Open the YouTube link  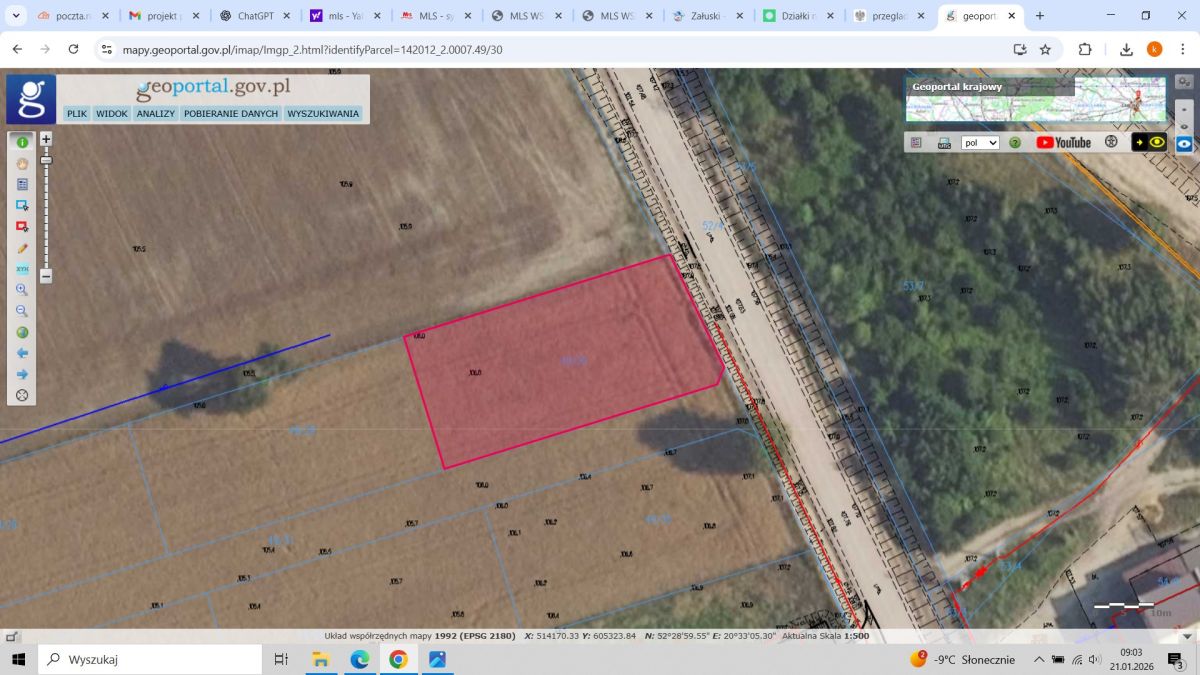click(1064, 142)
